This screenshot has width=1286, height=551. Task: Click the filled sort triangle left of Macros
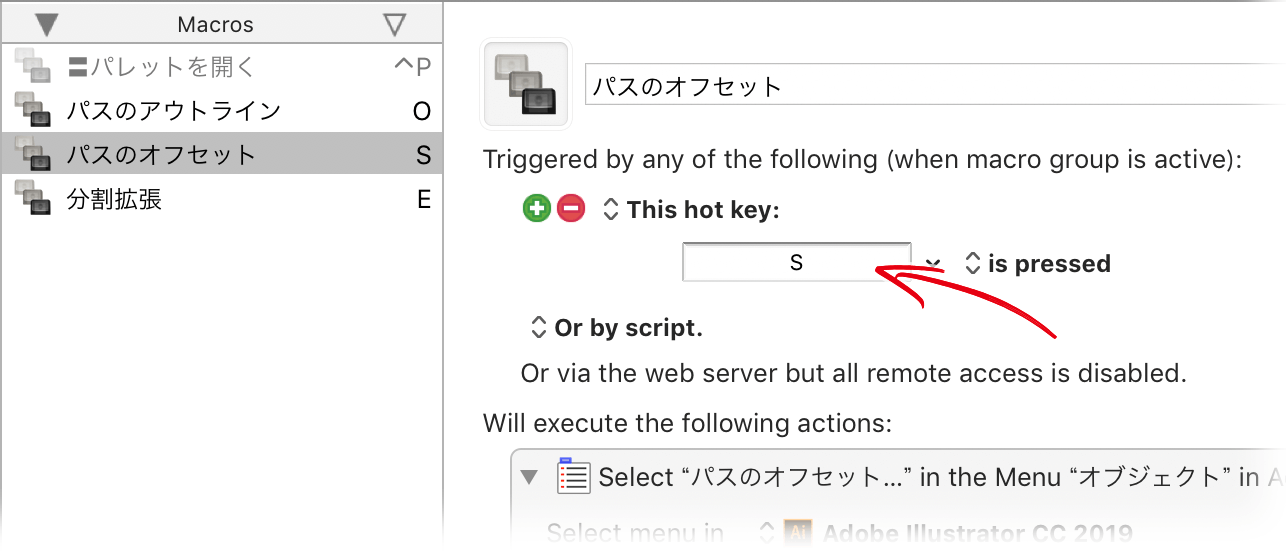[47, 24]
